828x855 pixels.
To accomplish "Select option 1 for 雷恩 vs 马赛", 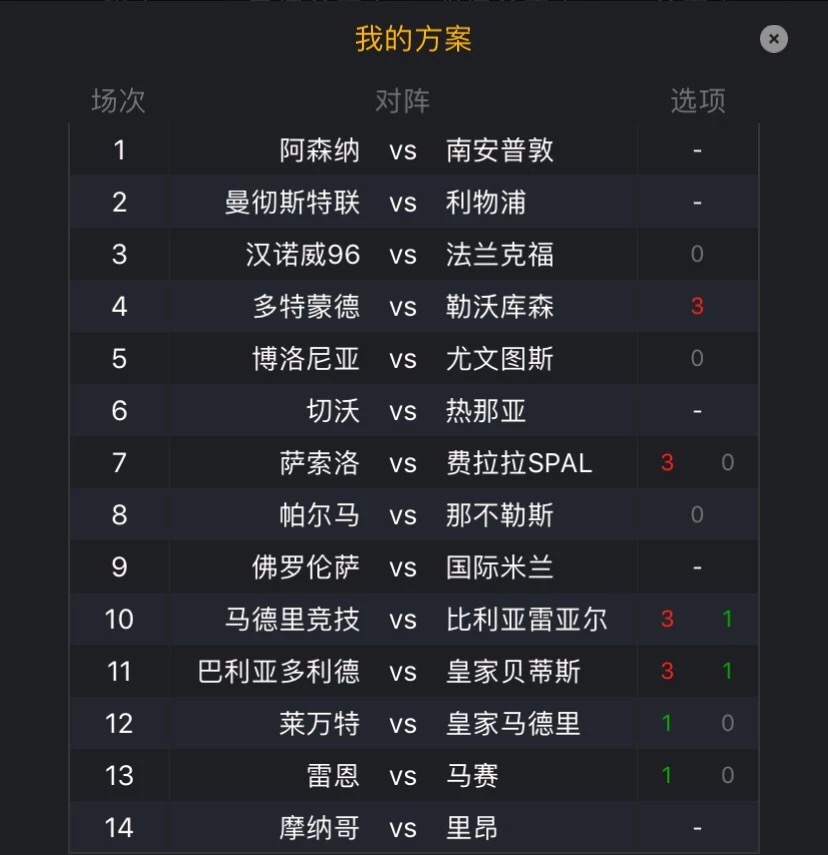I will point(667,775).
